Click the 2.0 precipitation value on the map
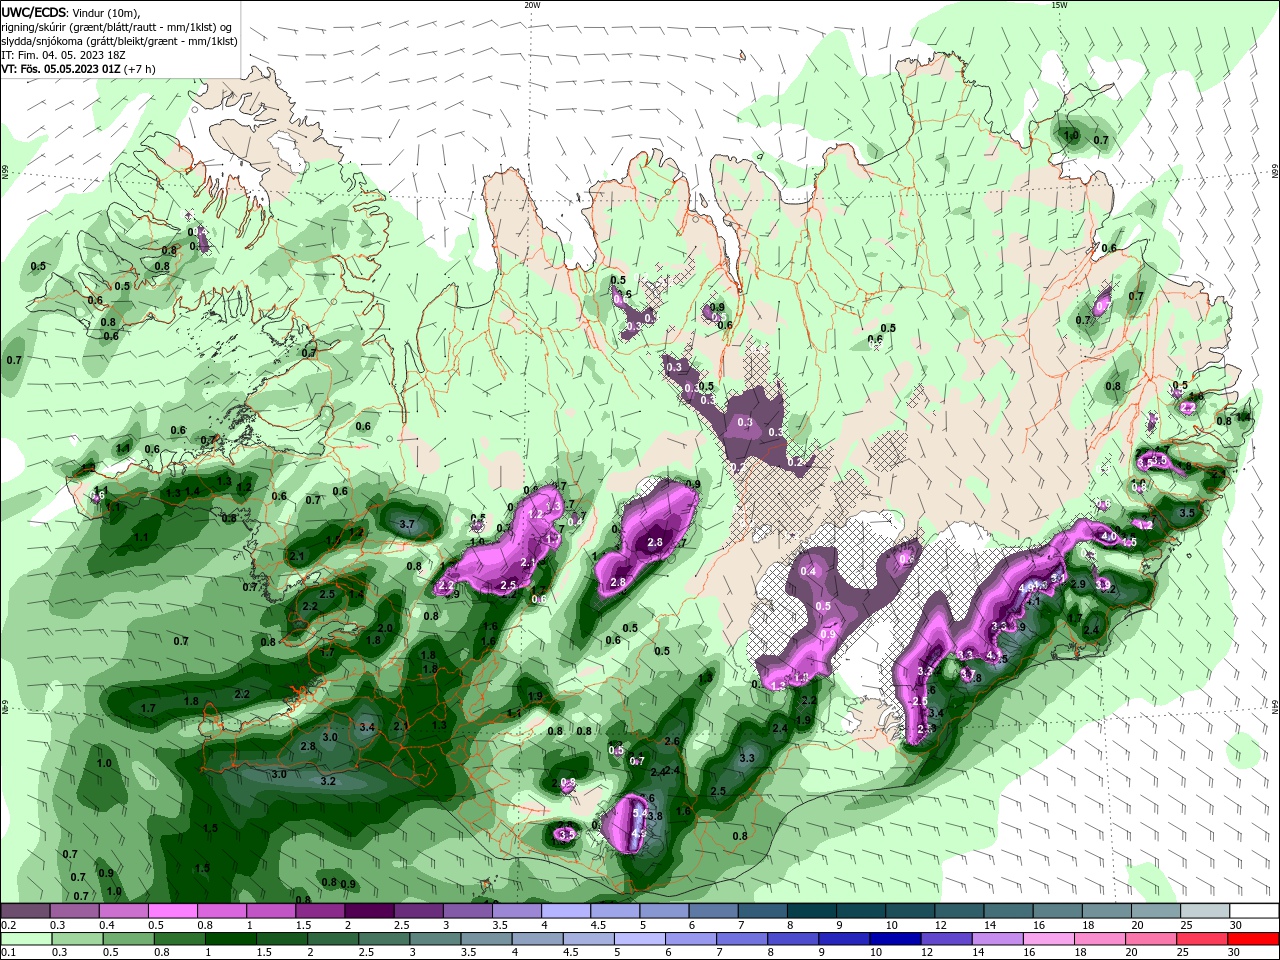 pos(384,627)
